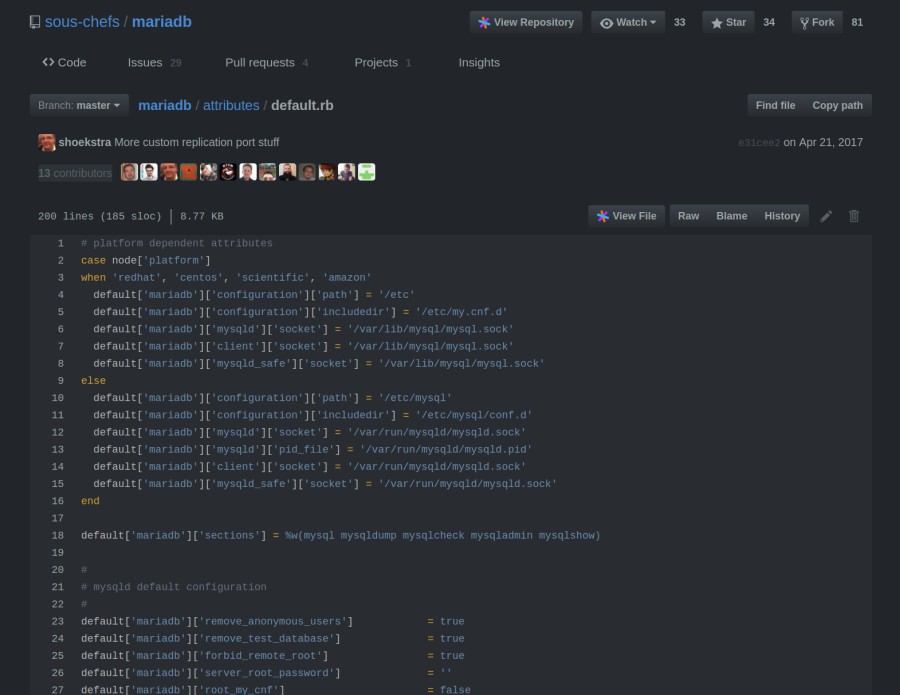Click line number 9 beside else
The height and width of the screenshot is (695, 900).
click(x=60, y=381)
